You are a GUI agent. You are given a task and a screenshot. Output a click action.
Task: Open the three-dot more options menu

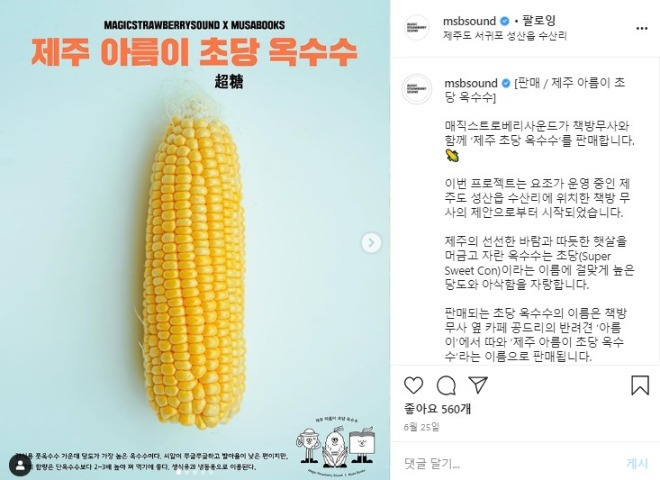(641, 28)
